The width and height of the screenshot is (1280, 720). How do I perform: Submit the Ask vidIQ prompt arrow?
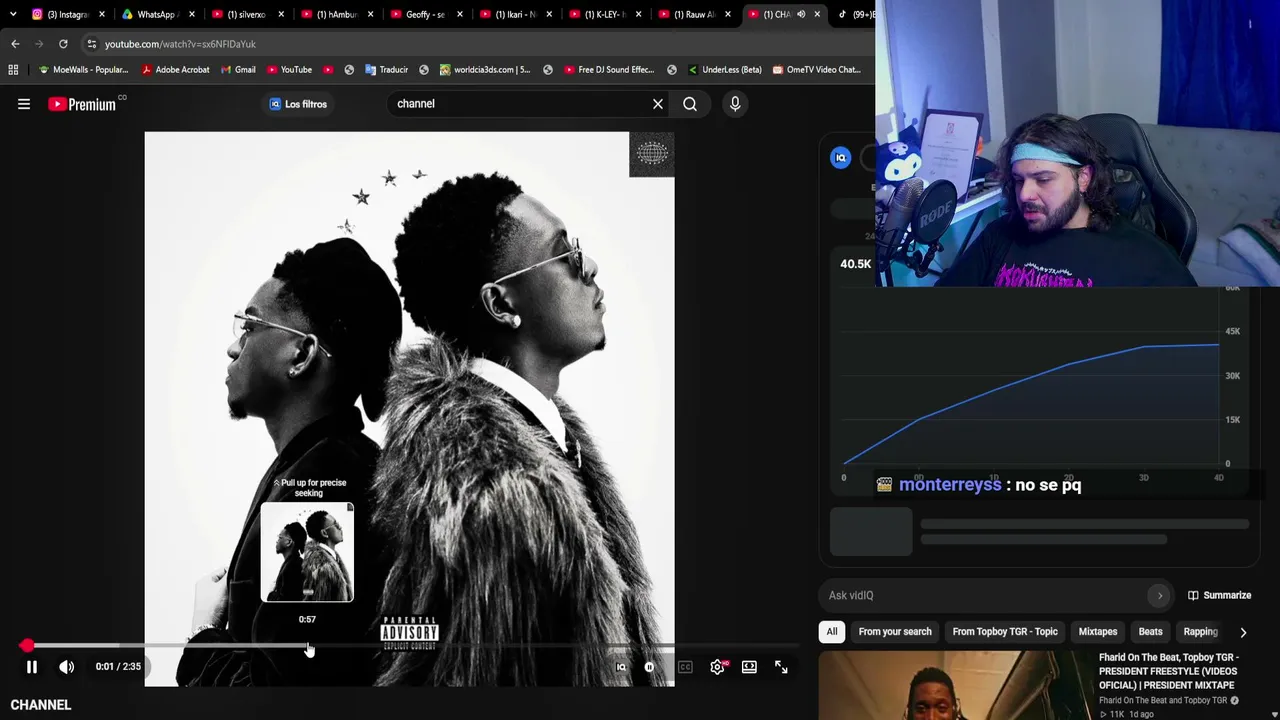[x=1160, y=596]
